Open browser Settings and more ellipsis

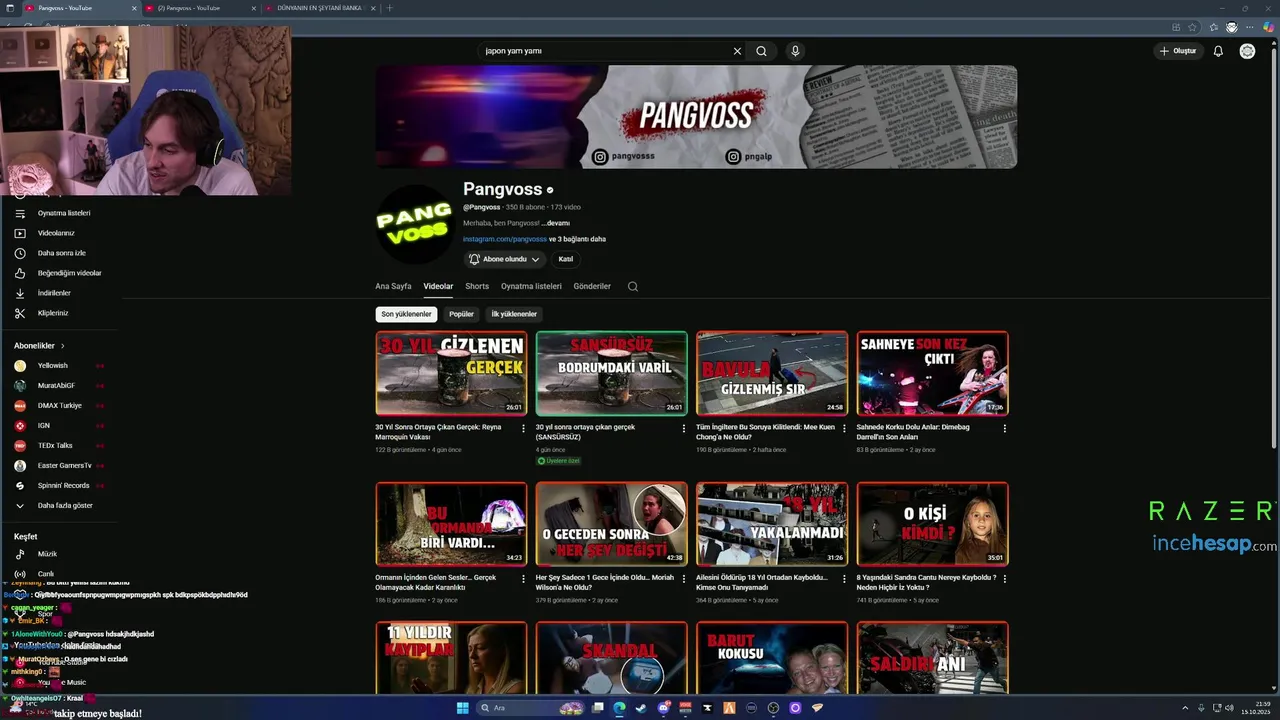pyautogui.click(x=1250, y=27)
